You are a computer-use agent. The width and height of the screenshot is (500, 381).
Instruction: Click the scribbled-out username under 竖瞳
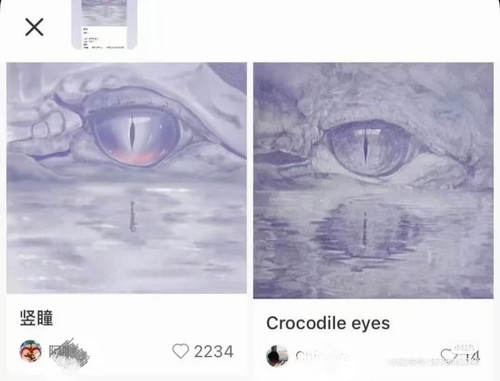point(69,352)
